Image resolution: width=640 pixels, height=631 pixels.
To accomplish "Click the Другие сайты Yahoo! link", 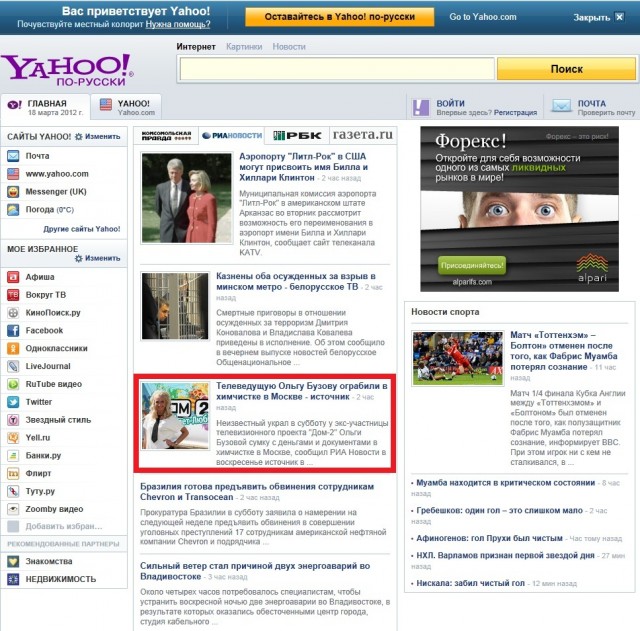I will pos(82,229).
